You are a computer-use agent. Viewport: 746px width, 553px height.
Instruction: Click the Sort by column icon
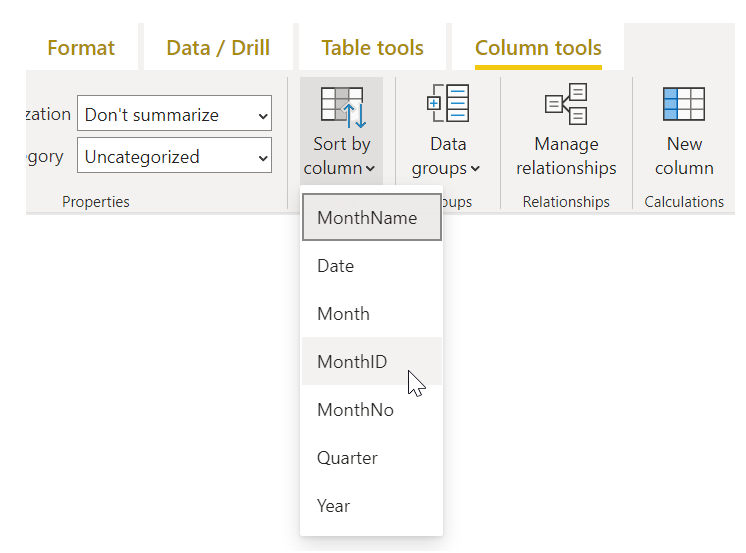pos(342,107)
